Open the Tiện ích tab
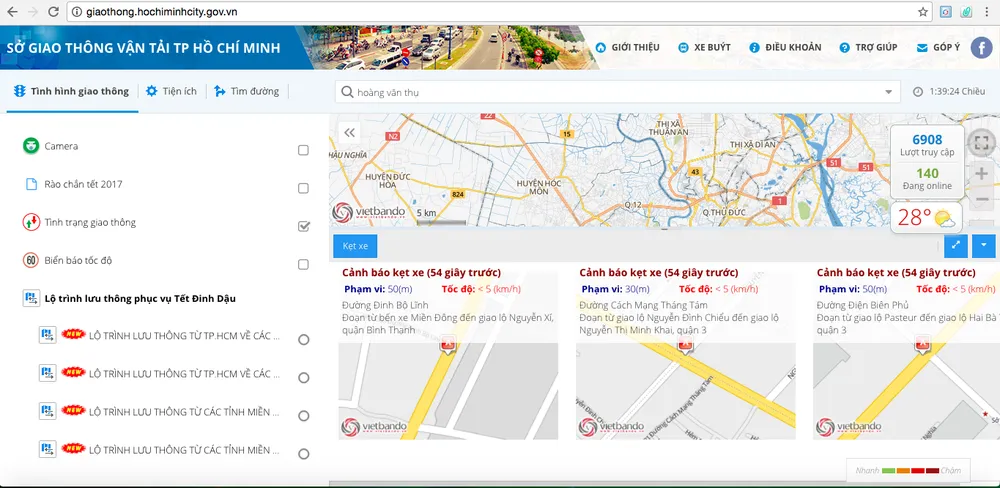1000x488 pixels. [171, 91]
